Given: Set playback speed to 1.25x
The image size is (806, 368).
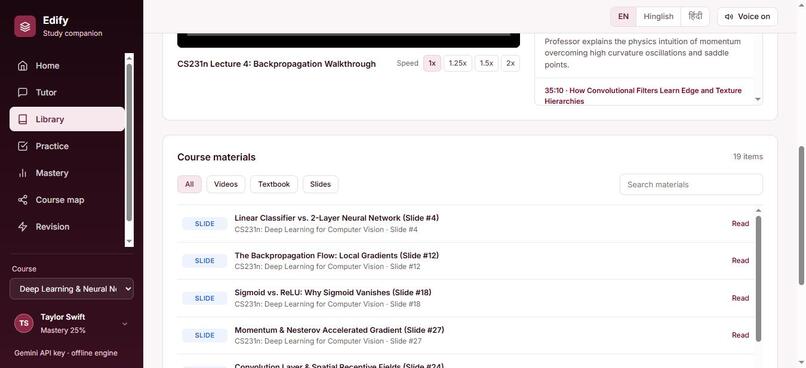Looking at the screenshot, I should click(x=457, y=63).
